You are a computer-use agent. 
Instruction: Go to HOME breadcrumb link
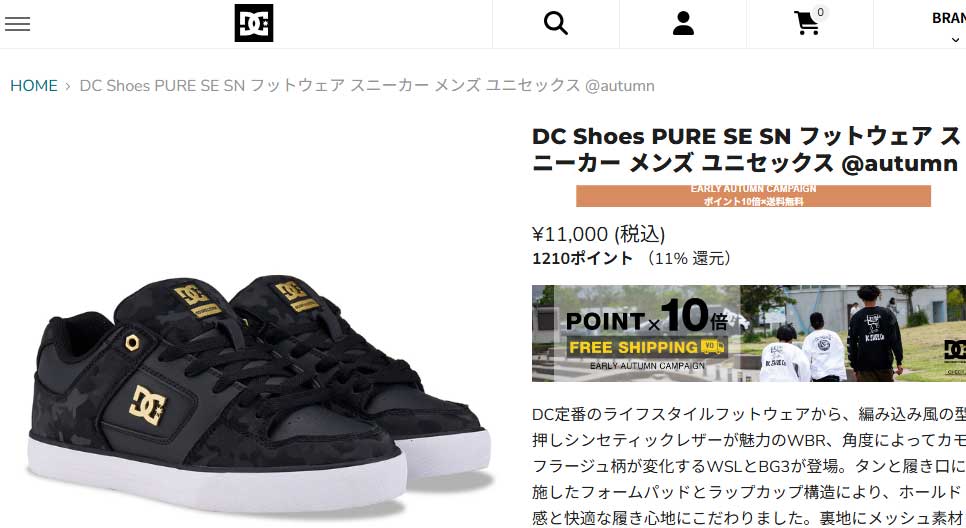coord(34,86)
